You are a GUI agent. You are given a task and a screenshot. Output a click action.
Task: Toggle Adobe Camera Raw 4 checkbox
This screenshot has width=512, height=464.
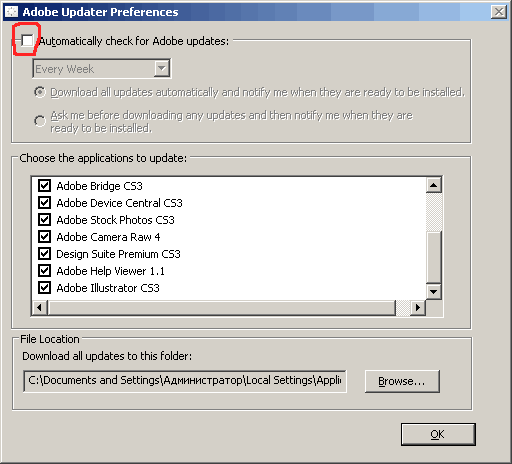44,236
